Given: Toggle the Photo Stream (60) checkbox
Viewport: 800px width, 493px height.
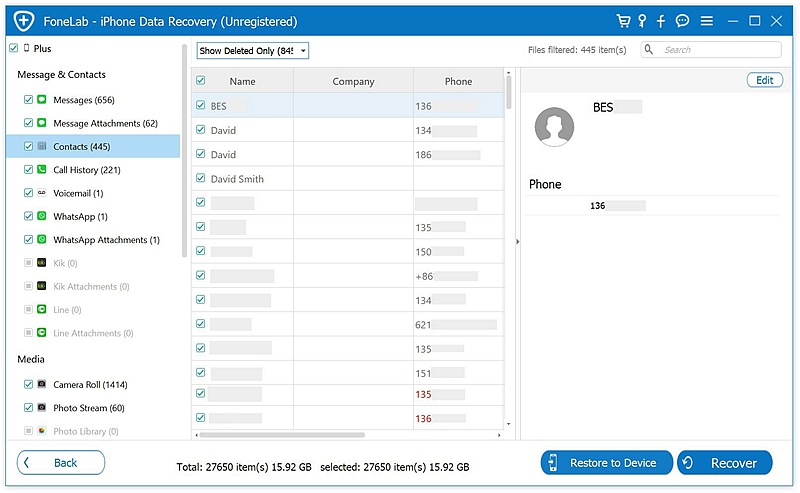Looking at the screenshot, I should click(29, 407).
